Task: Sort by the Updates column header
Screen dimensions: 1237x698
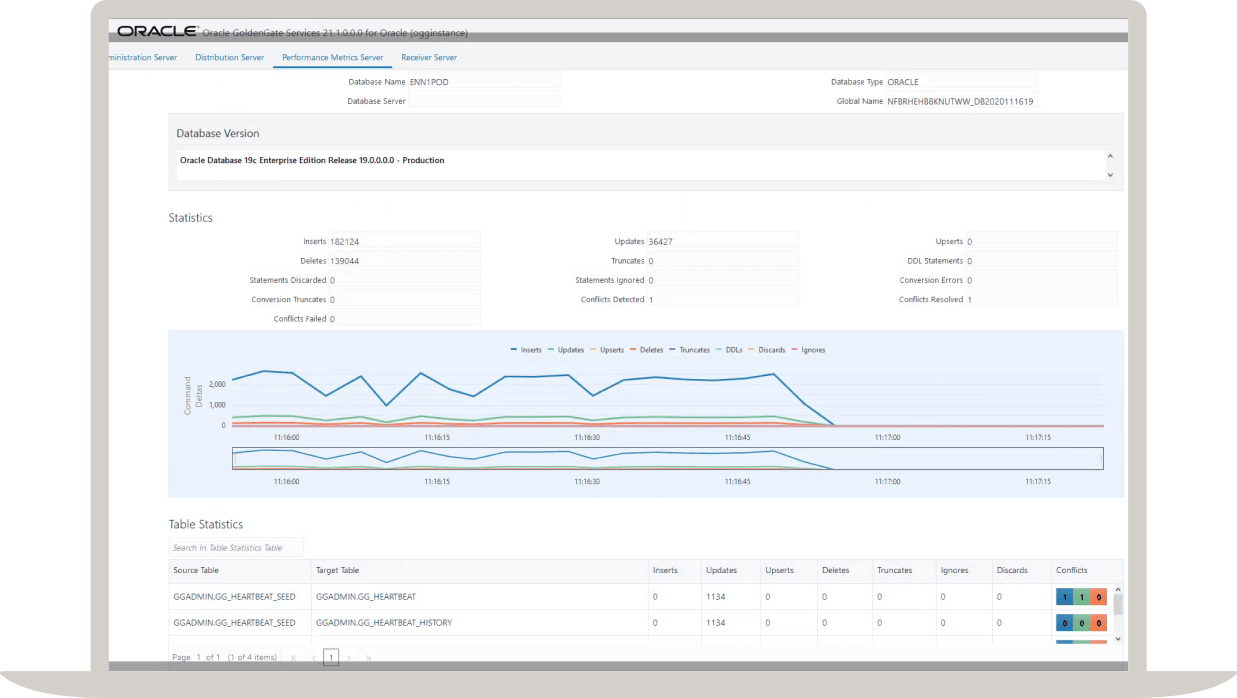Action: pyautogui.click(x=721, y=571)
